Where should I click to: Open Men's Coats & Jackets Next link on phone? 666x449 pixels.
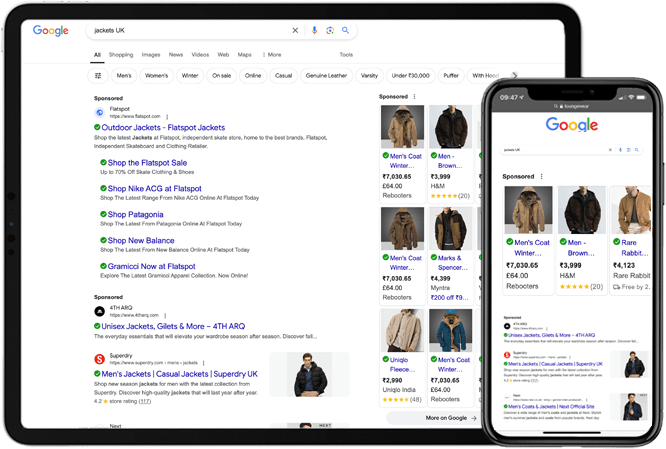point(551,407)
